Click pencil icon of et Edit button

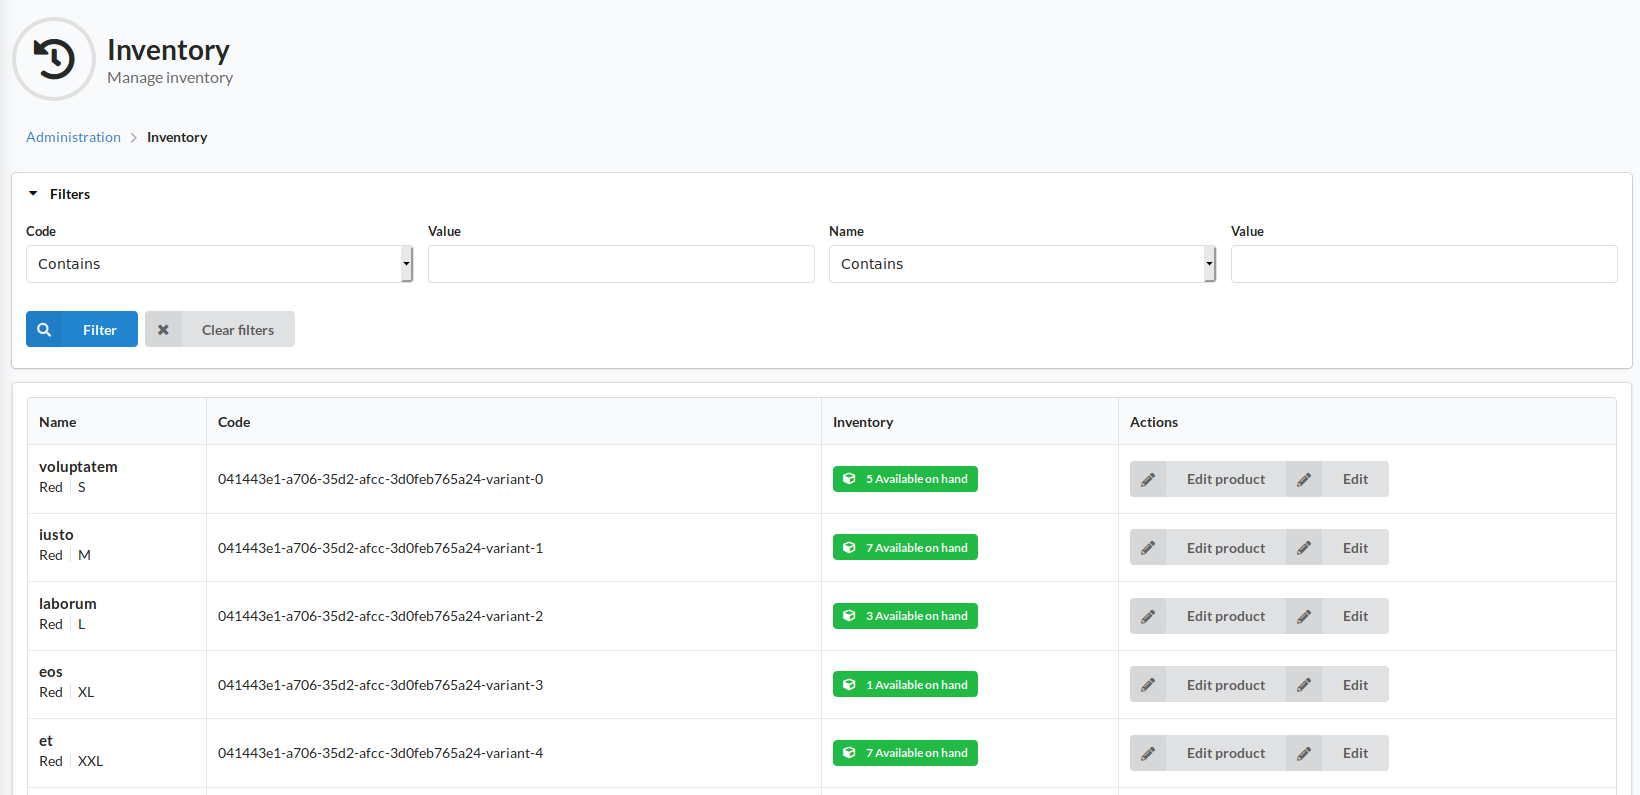click(1304, 753)
